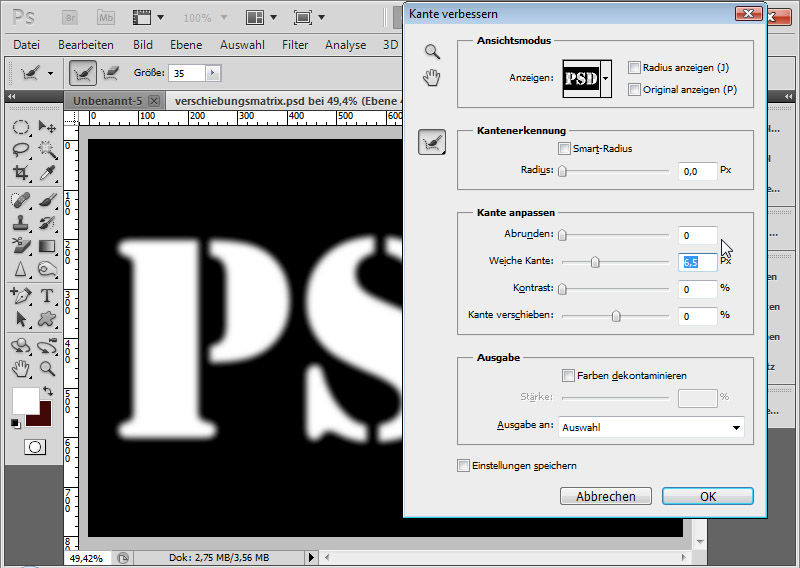
Task: Select the Lasso tool
Action: click(x=20, y=149)
